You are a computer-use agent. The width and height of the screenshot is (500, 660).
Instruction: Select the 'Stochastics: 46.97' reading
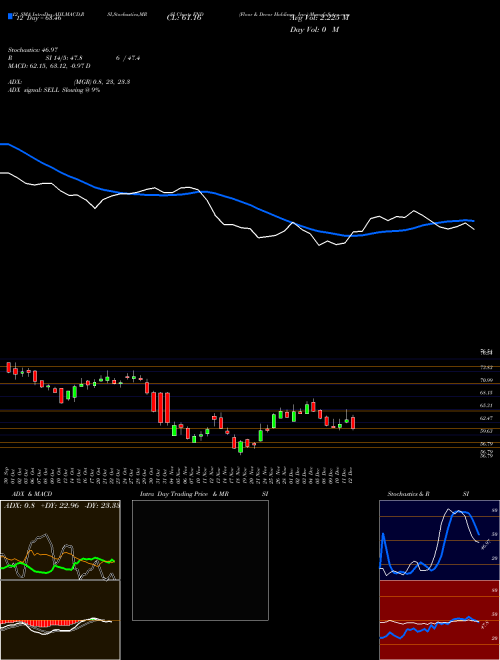[x=31, y=50]
